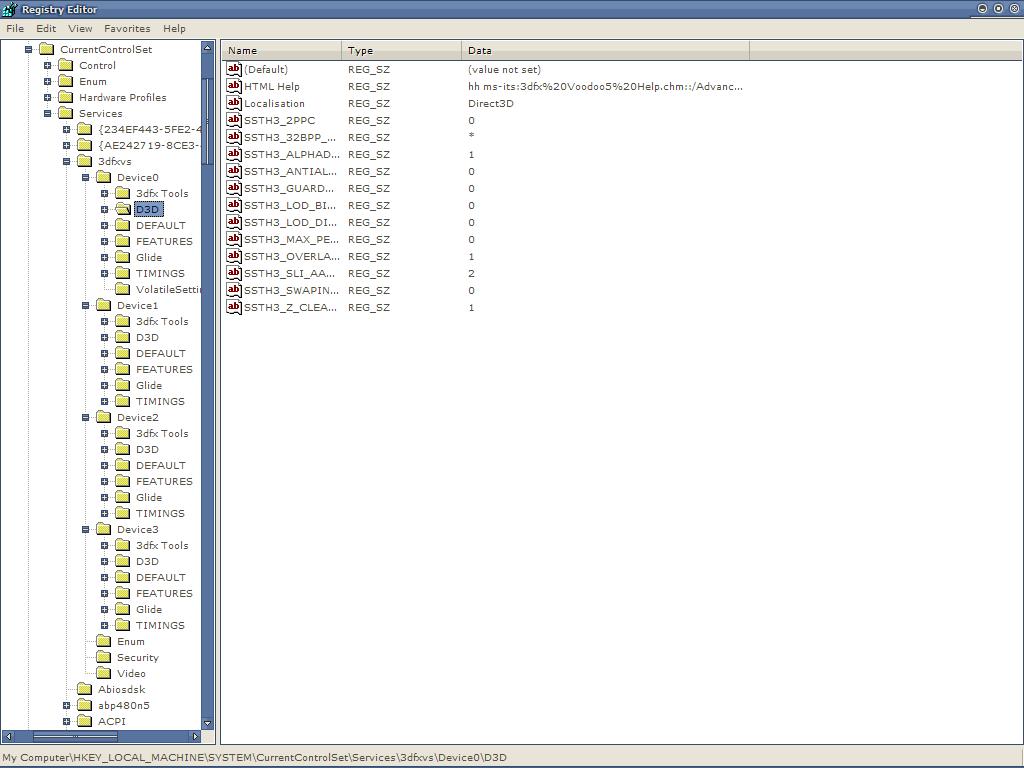Select the SSTH3_Z_CLEA... value row
This screenshot has width=1024, height=768.
coord(290,308)
